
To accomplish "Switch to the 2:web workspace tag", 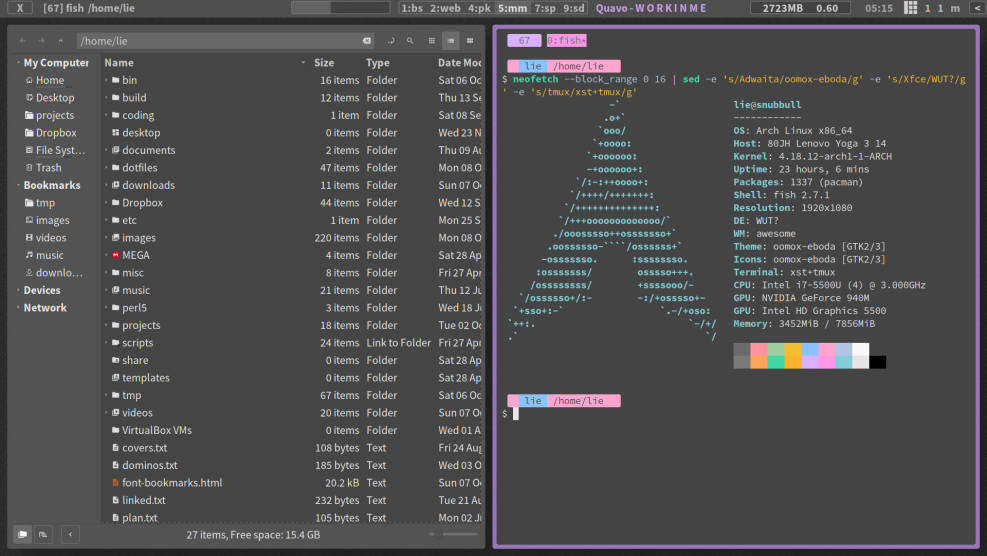I will pyautogui.click(x=445, y=8).
